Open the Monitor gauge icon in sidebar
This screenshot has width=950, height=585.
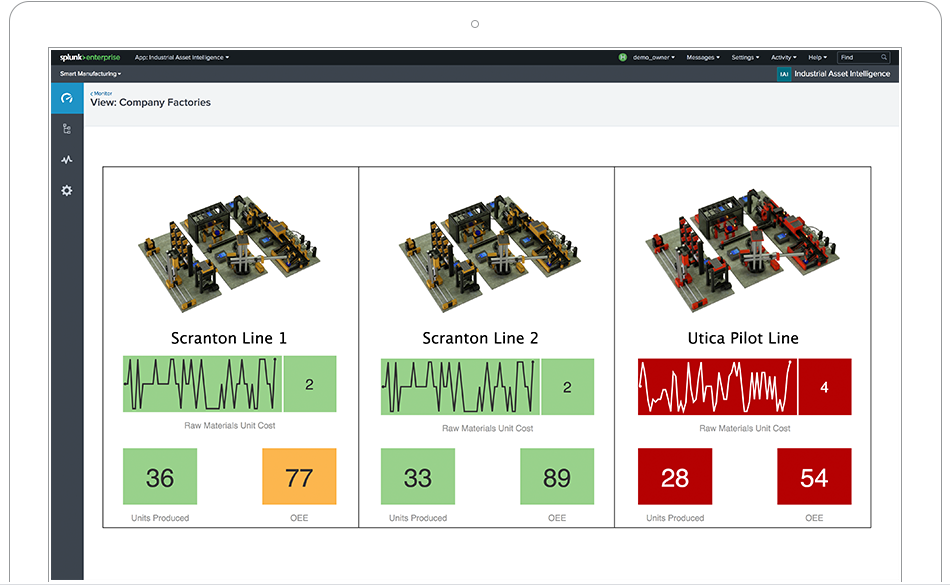(67, 98)
